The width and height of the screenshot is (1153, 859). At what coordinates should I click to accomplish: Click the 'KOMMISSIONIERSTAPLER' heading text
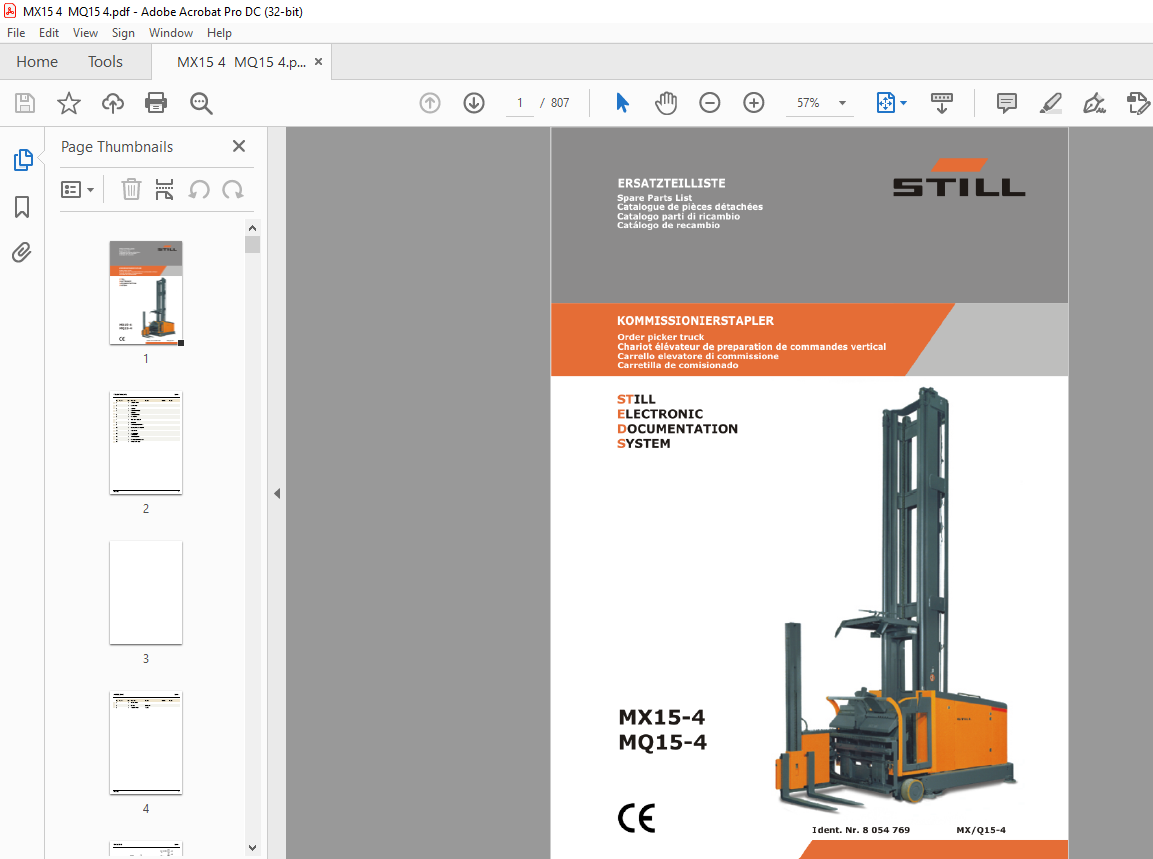pos(695,321)
